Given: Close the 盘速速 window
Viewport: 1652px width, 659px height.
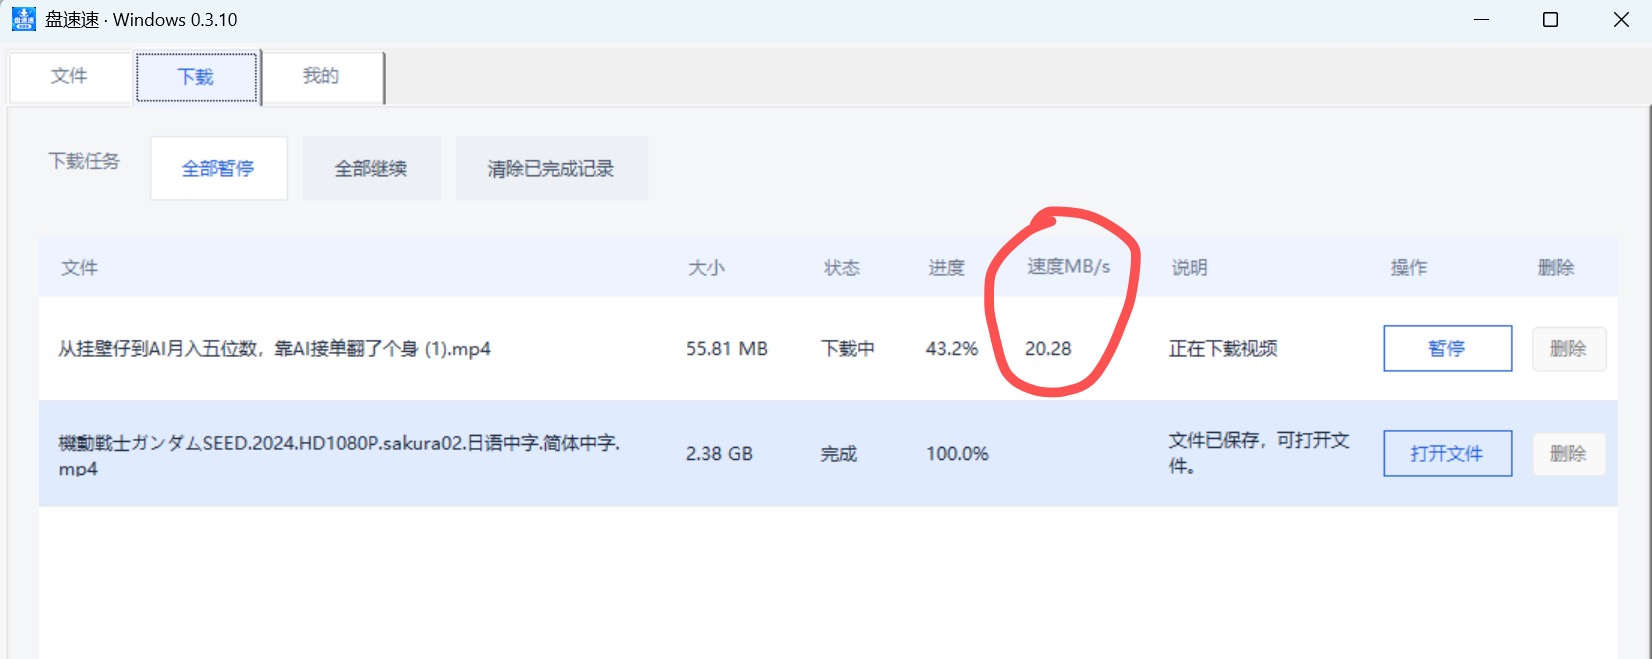Looking at the screenshot, I should tap(1621, 19).
